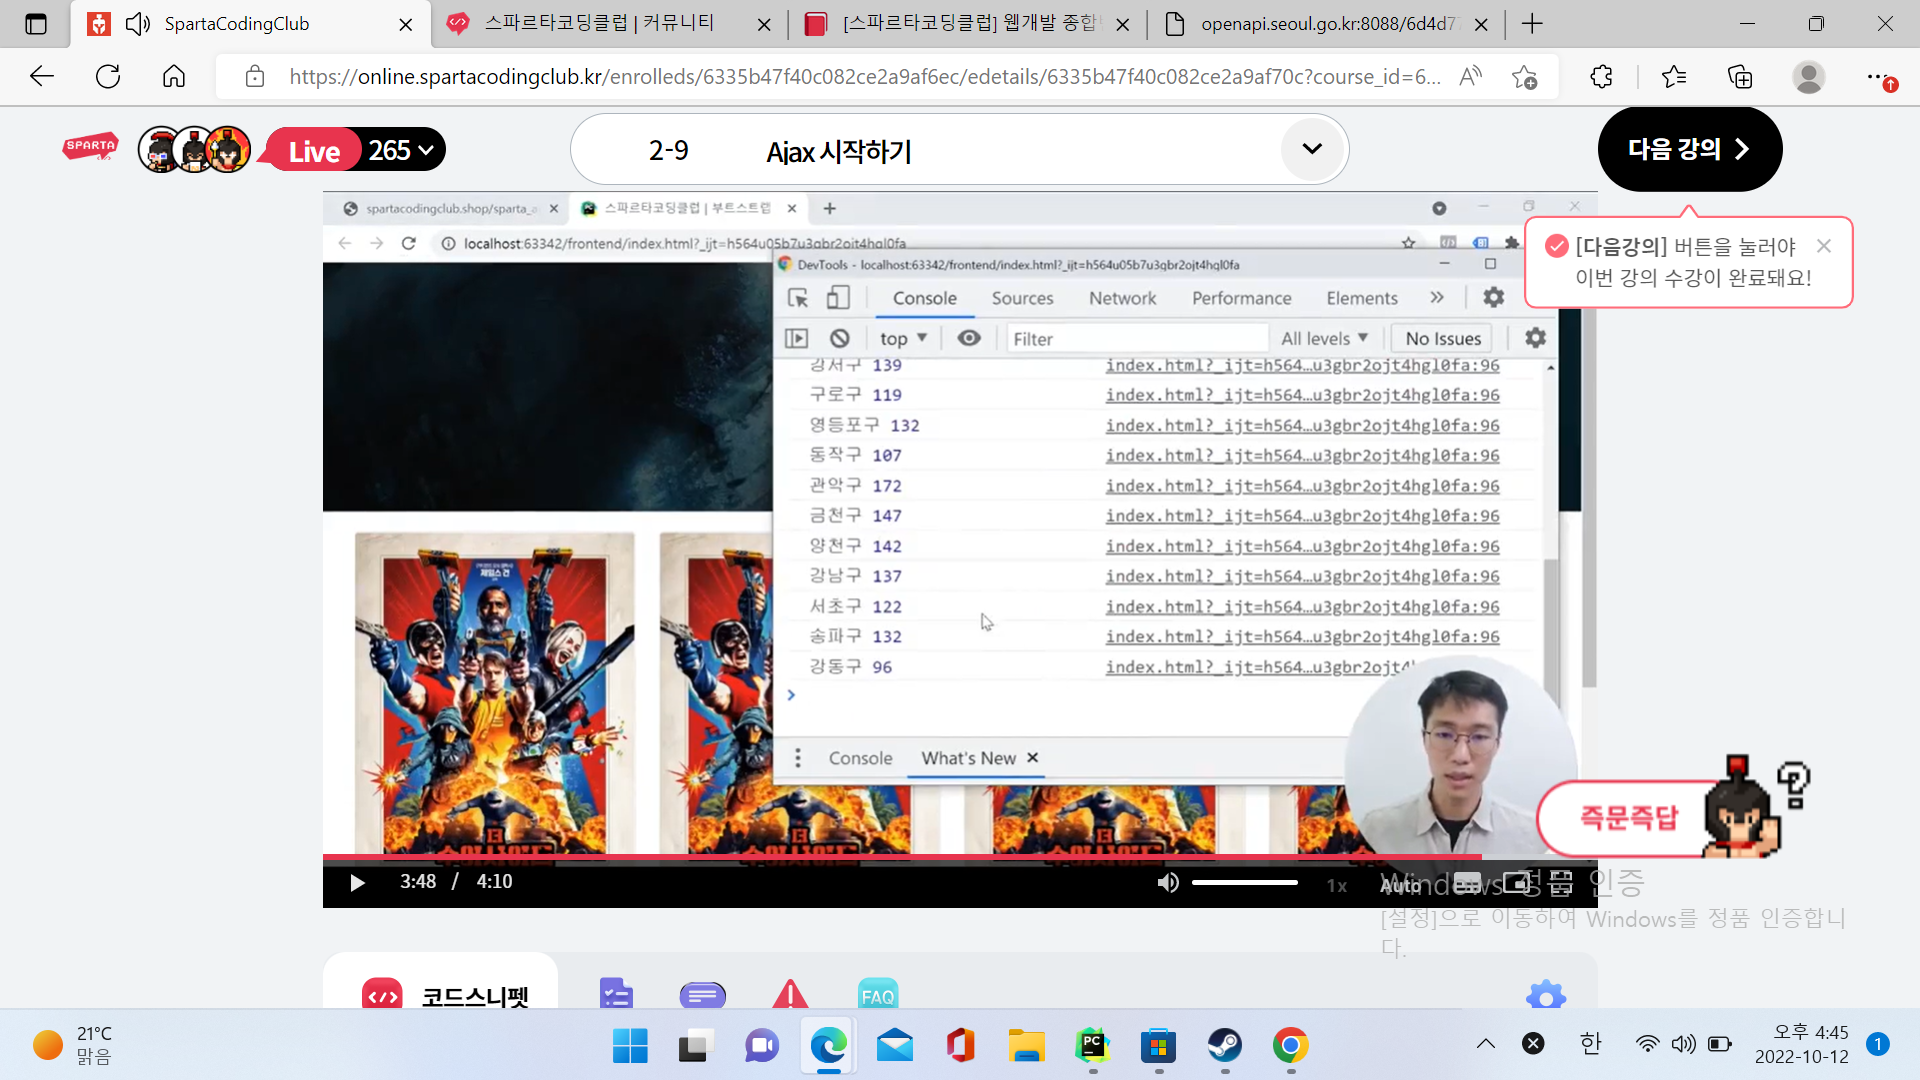Change the 1x playback speed
This screenshot has width=1920, height=1080.
(1337, 885)
